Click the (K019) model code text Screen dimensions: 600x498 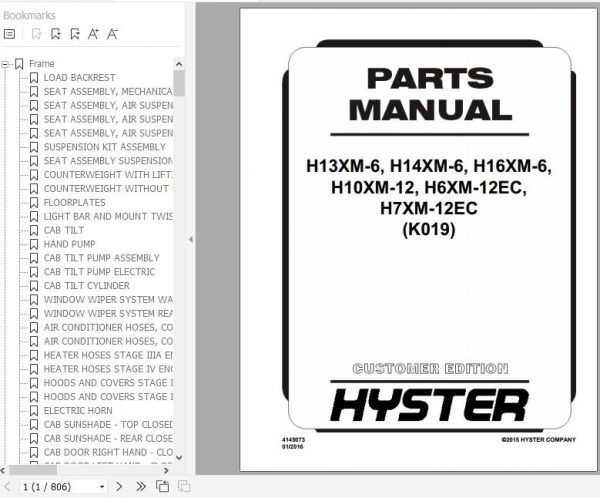[x=429, y=229]
